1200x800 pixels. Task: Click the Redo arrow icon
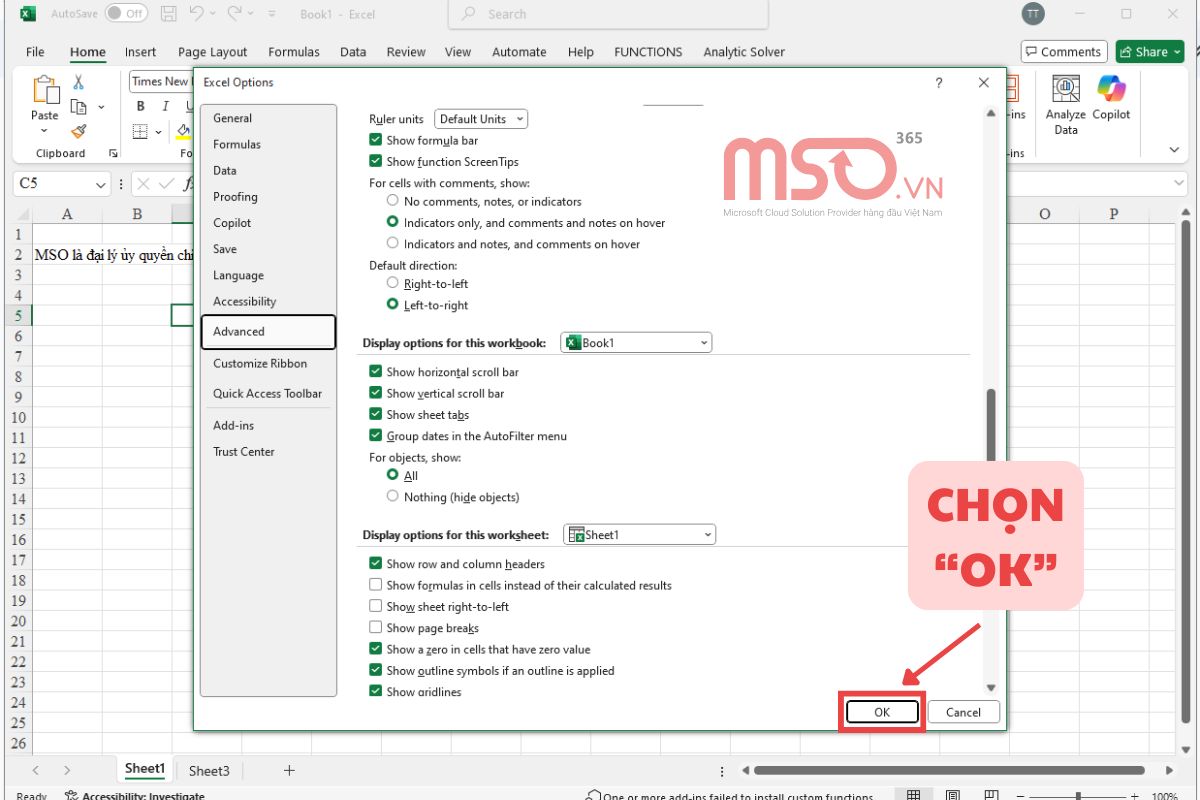233,14
